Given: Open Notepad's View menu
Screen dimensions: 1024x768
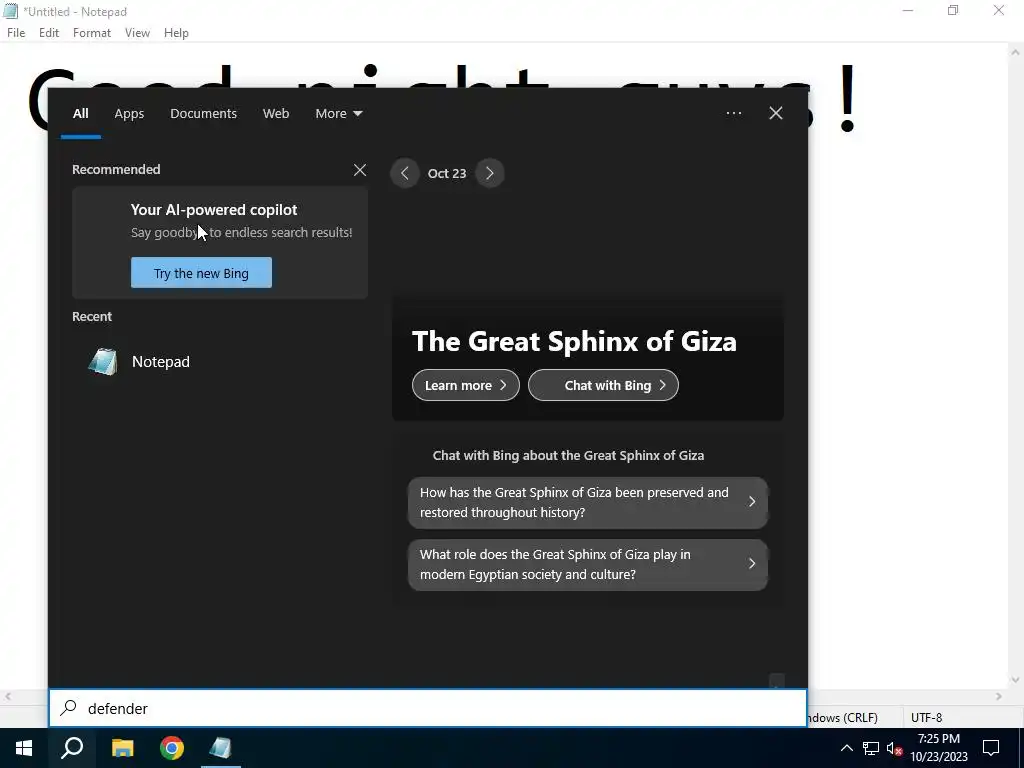Looking at the screenshot, I should tap(137, 33).
